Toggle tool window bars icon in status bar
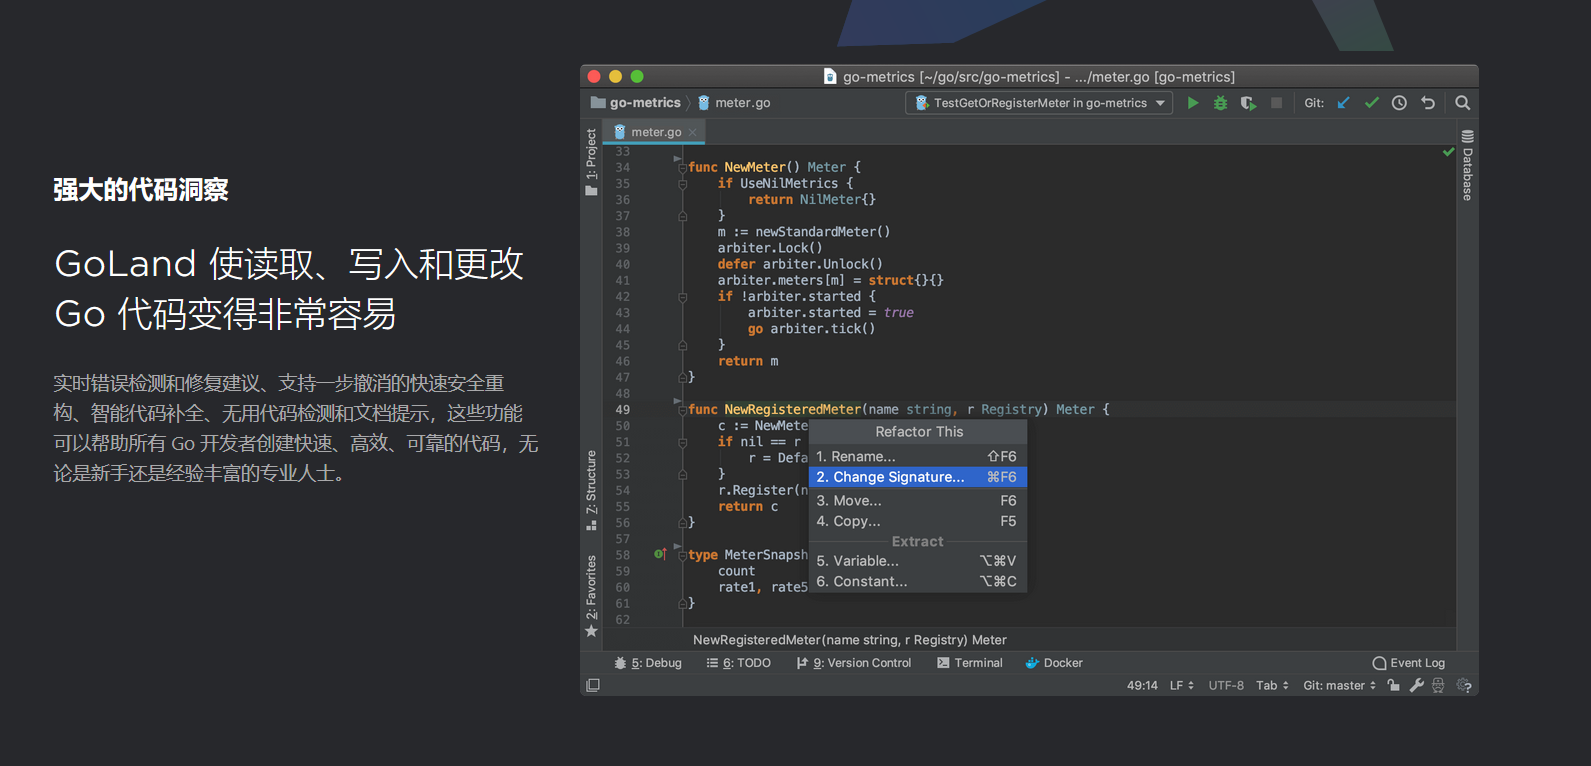The image size is (1591, 766). pos(593,685)
